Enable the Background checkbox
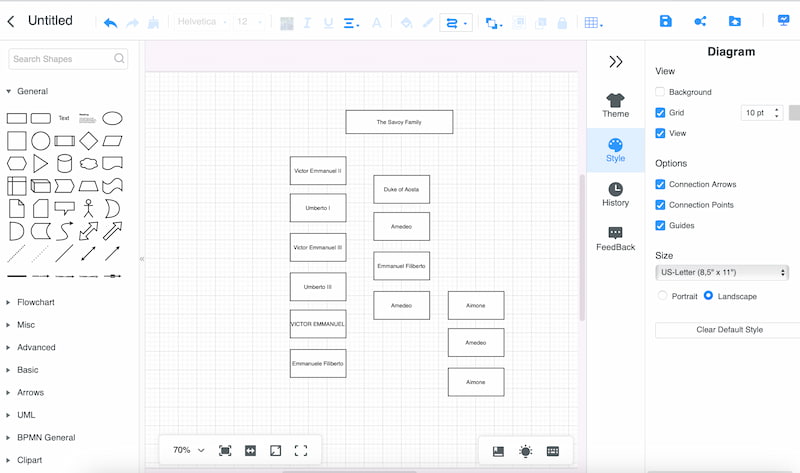 pos(660,92)
